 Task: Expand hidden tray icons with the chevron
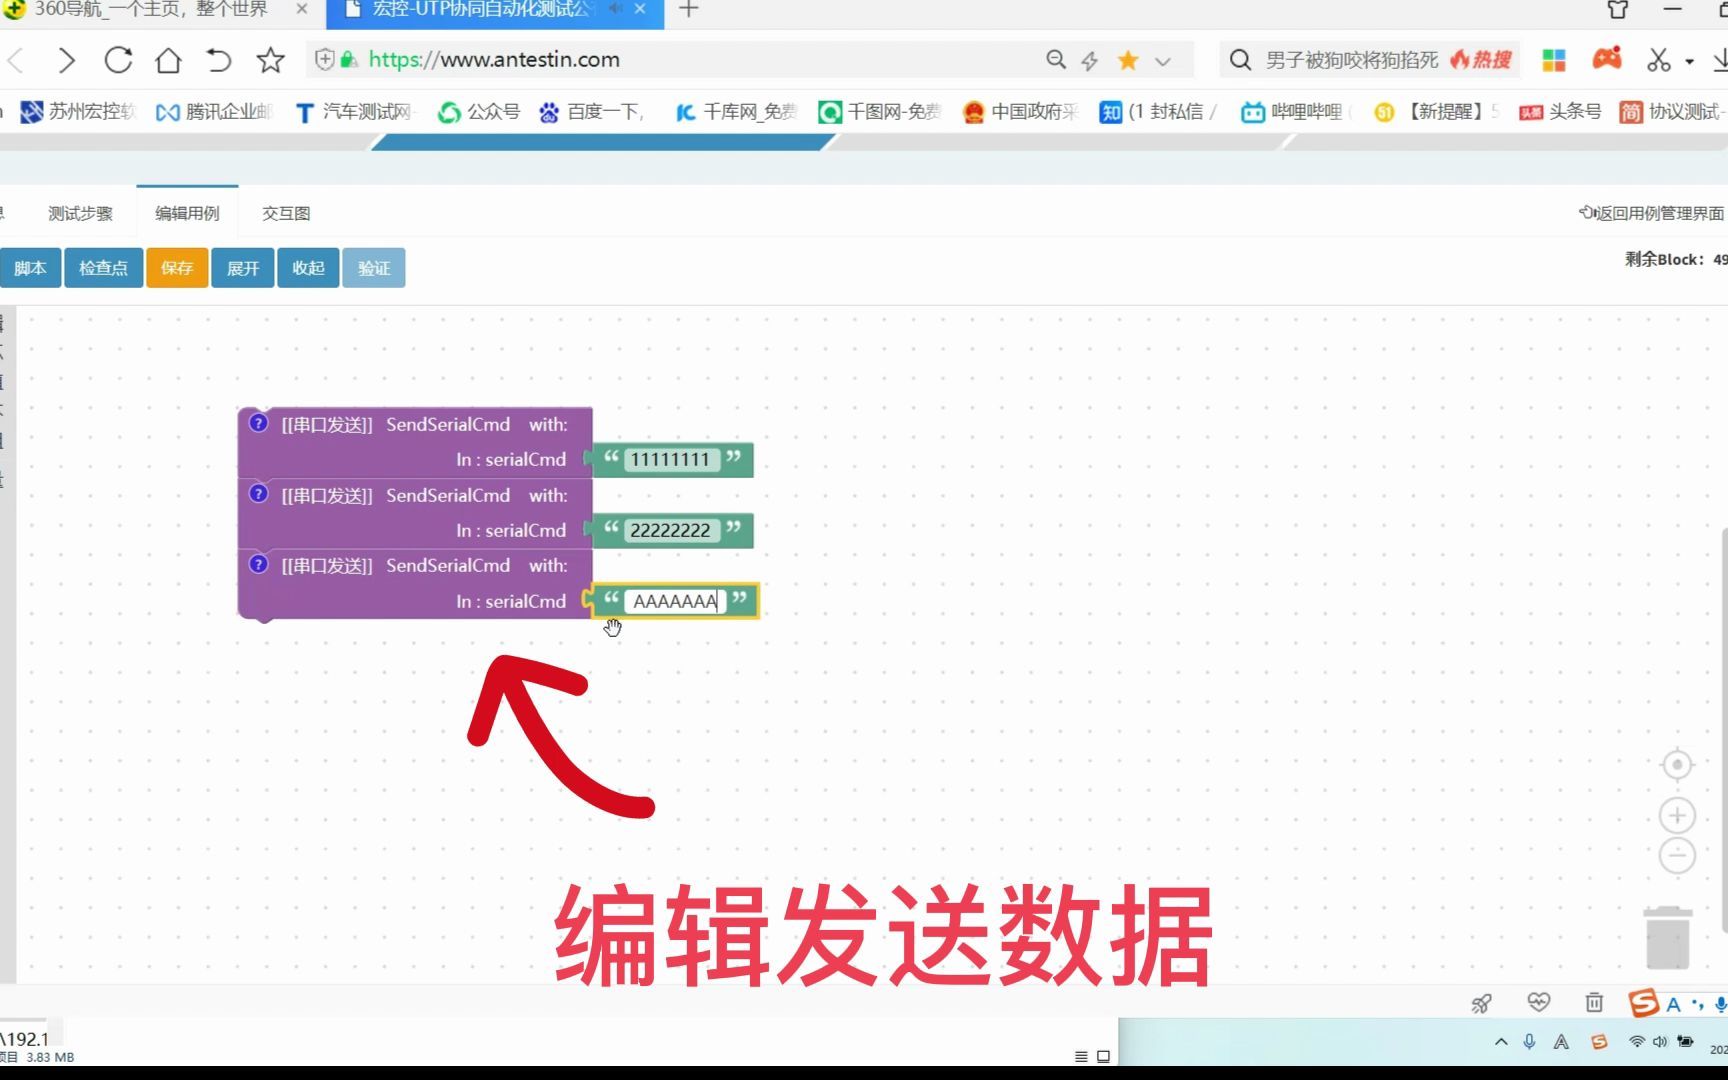pyautogui.click(x=1501, y=1041)
